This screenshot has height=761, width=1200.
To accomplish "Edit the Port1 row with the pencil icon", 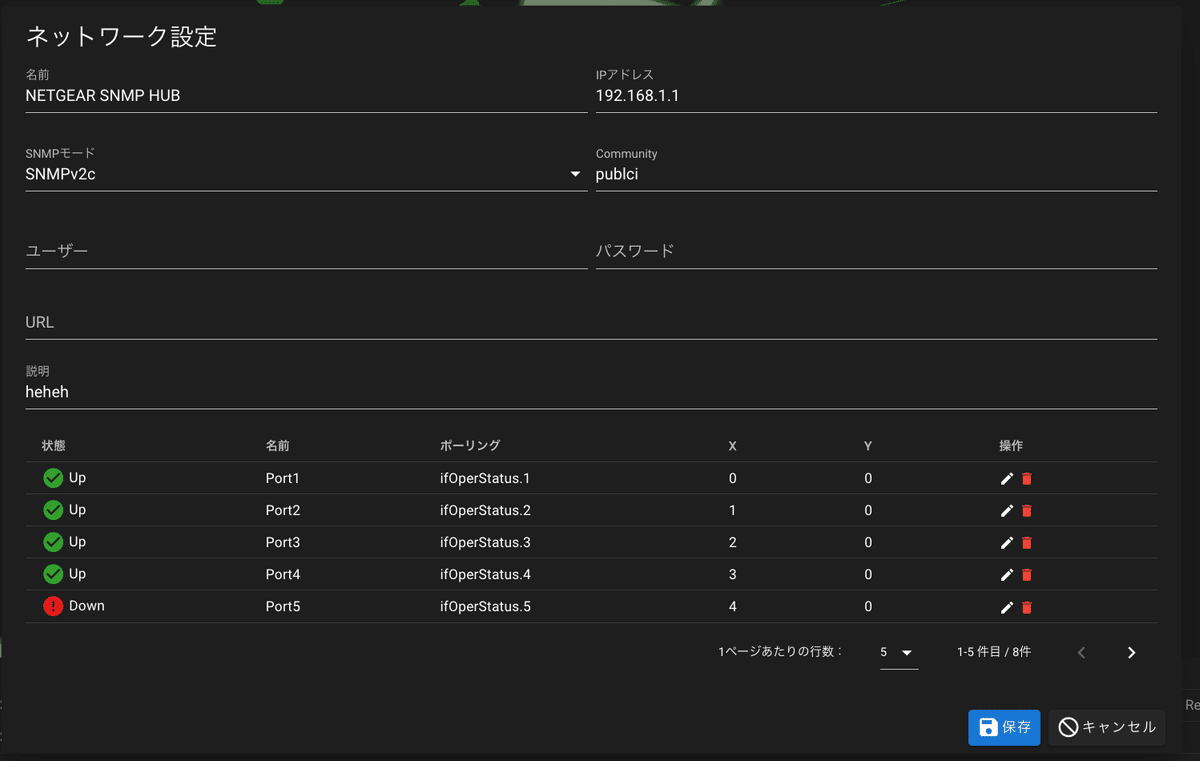I will click(x=1006, y=478).
